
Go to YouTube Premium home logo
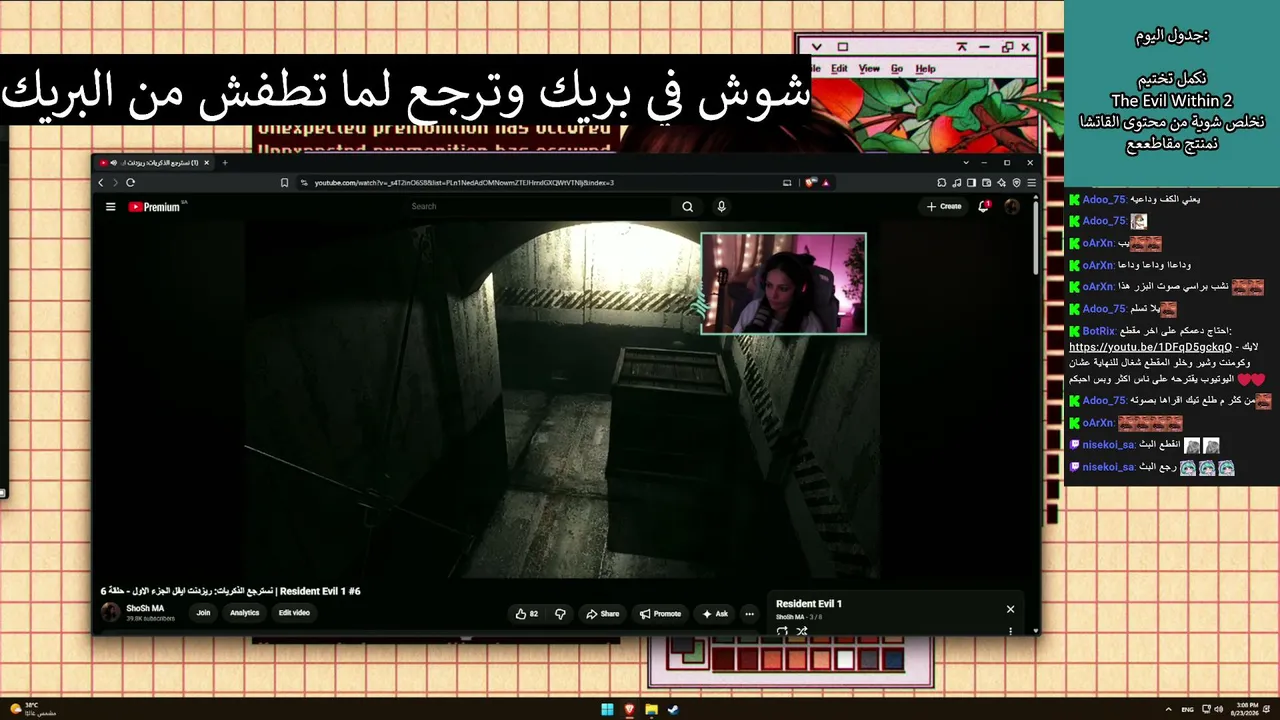coord(156,207)
